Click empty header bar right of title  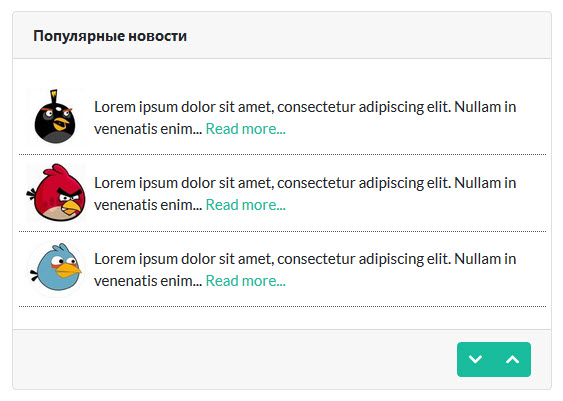point(366,36)
